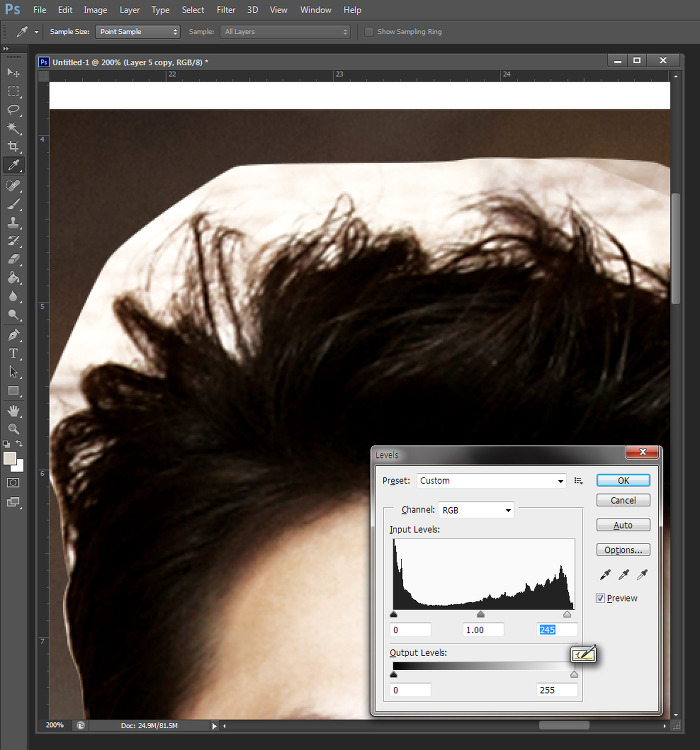
Task: Select the Move tool
Action: [14, 73]
